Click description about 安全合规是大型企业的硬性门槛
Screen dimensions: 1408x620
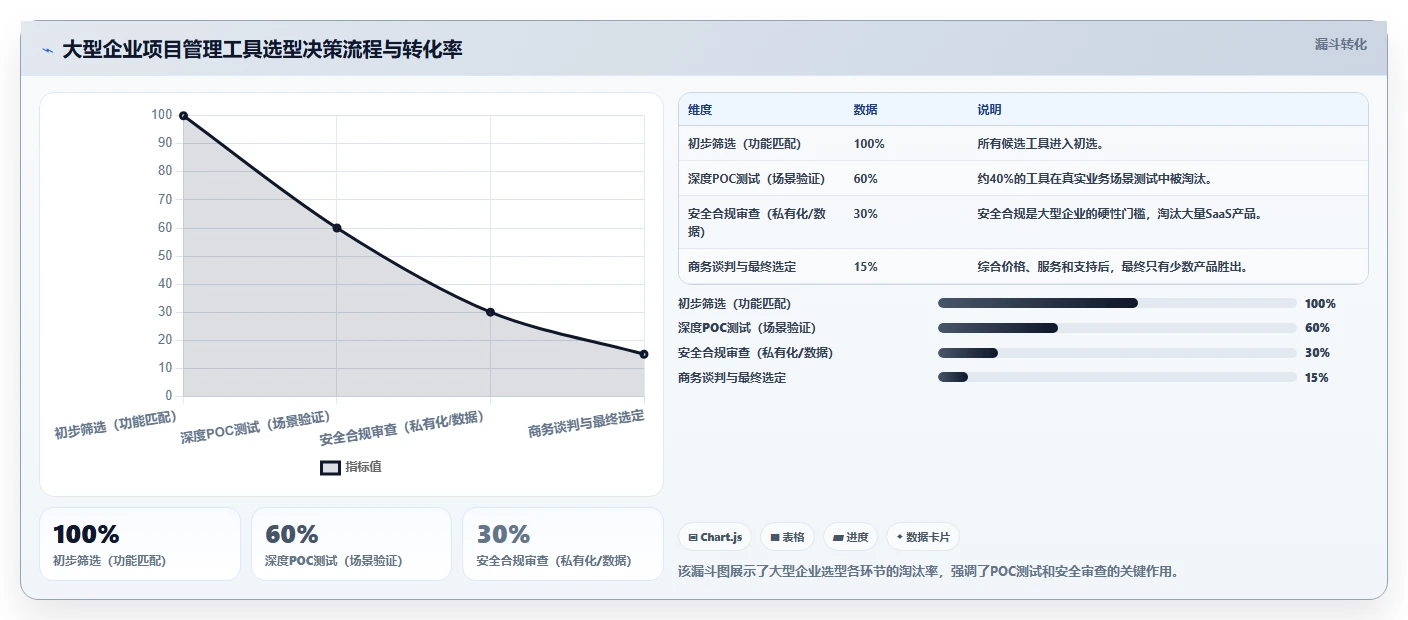1119,214
